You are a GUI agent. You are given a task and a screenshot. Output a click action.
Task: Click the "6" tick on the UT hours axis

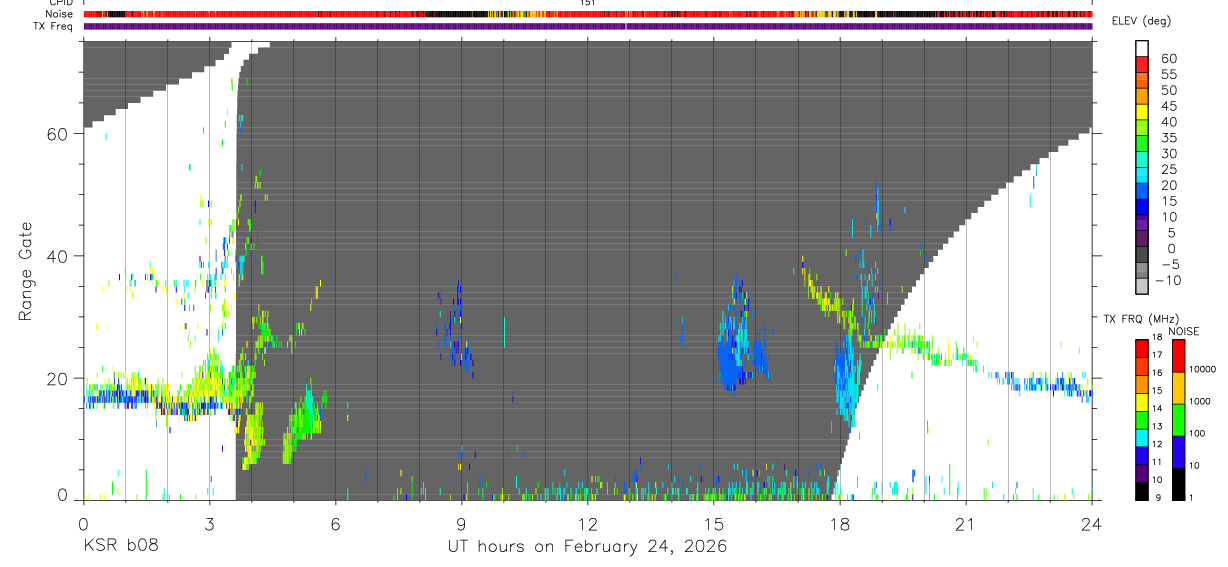(335, 523)
